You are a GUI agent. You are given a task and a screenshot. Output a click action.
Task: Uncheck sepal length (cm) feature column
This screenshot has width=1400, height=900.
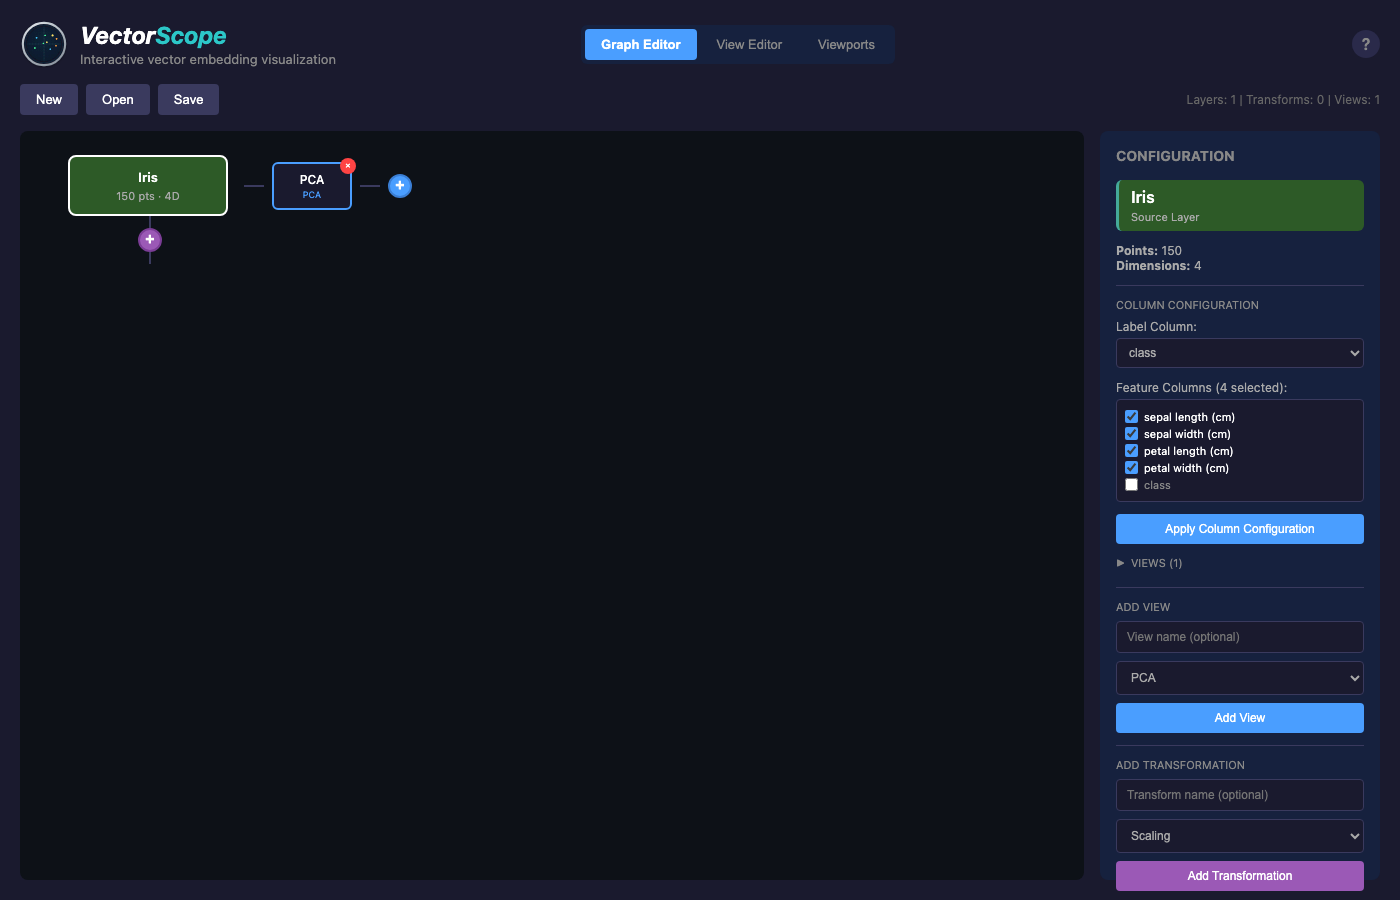pyautogui.click(x=1132, y=417)
